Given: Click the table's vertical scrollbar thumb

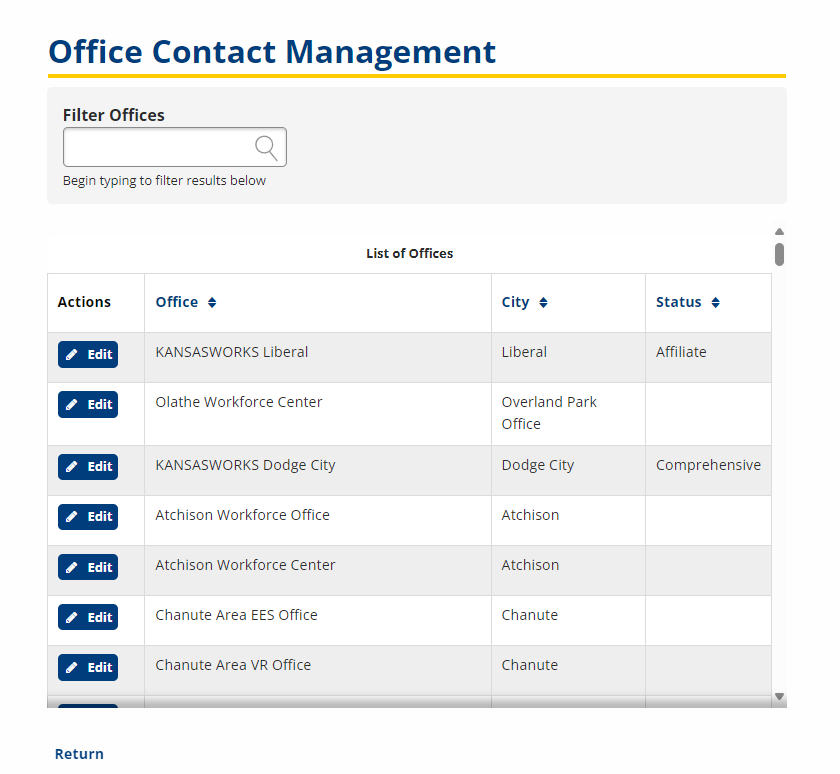Looking at the screenshot, I should 779,254.
